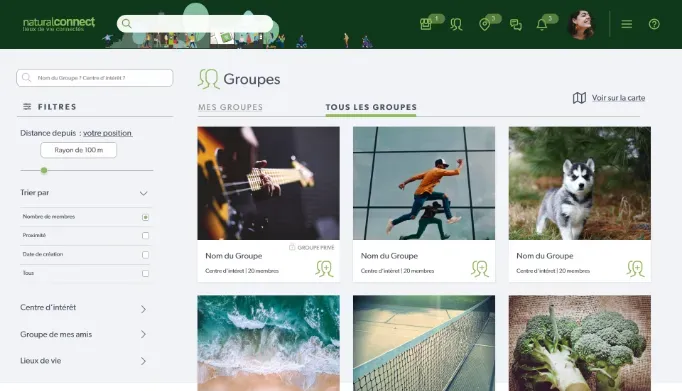Check the Tous sort option
Viewport: 682px width, 391px height.
pyautogui.click(x=145, y=273)
